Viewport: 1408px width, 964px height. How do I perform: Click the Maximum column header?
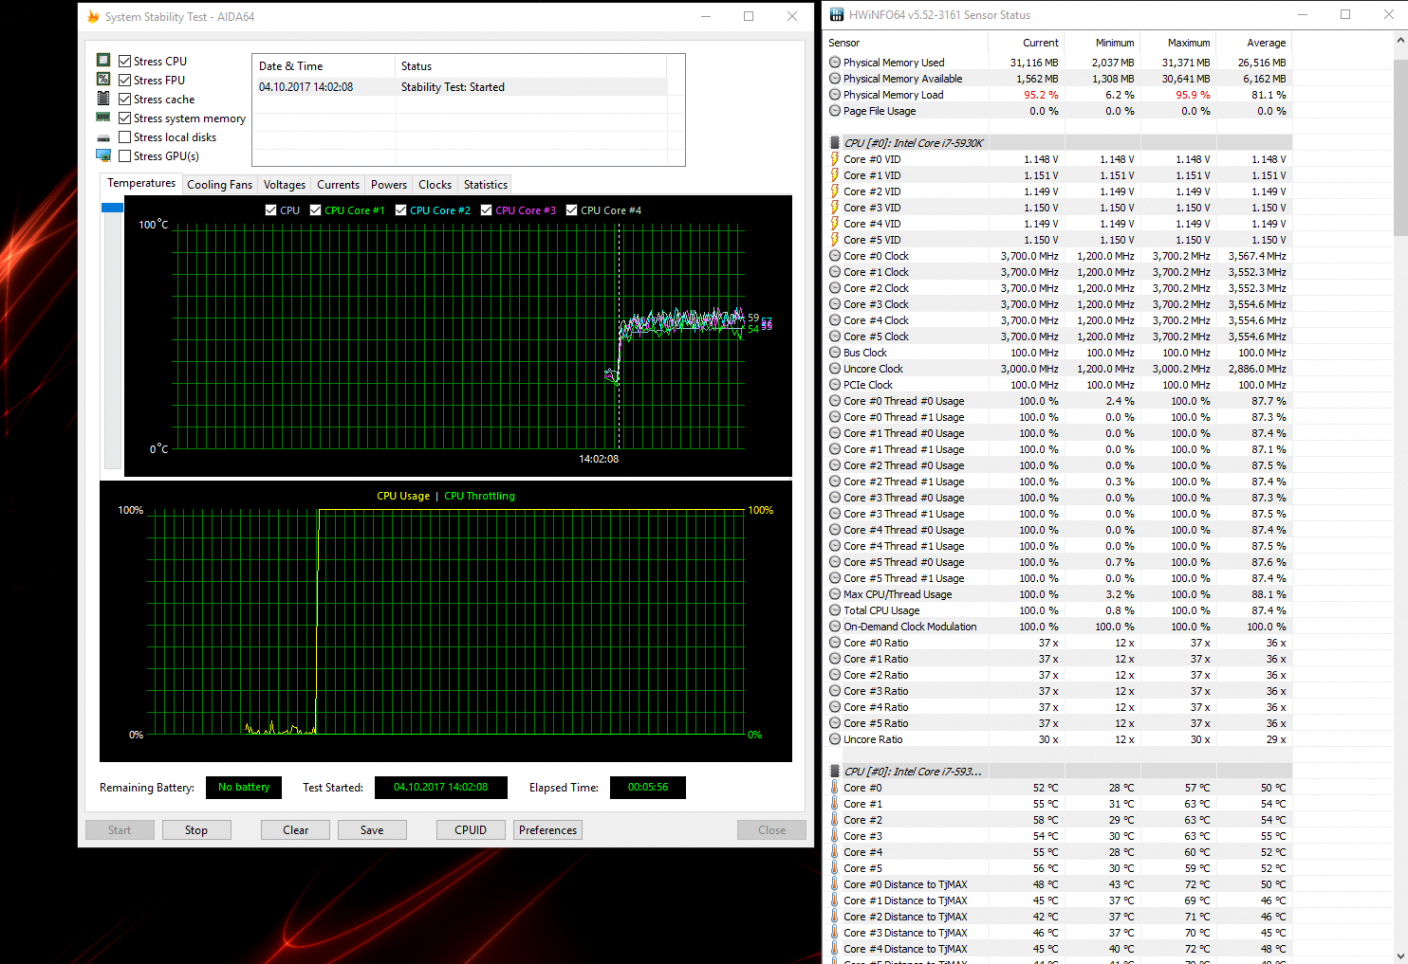(x=1178, y=43)
